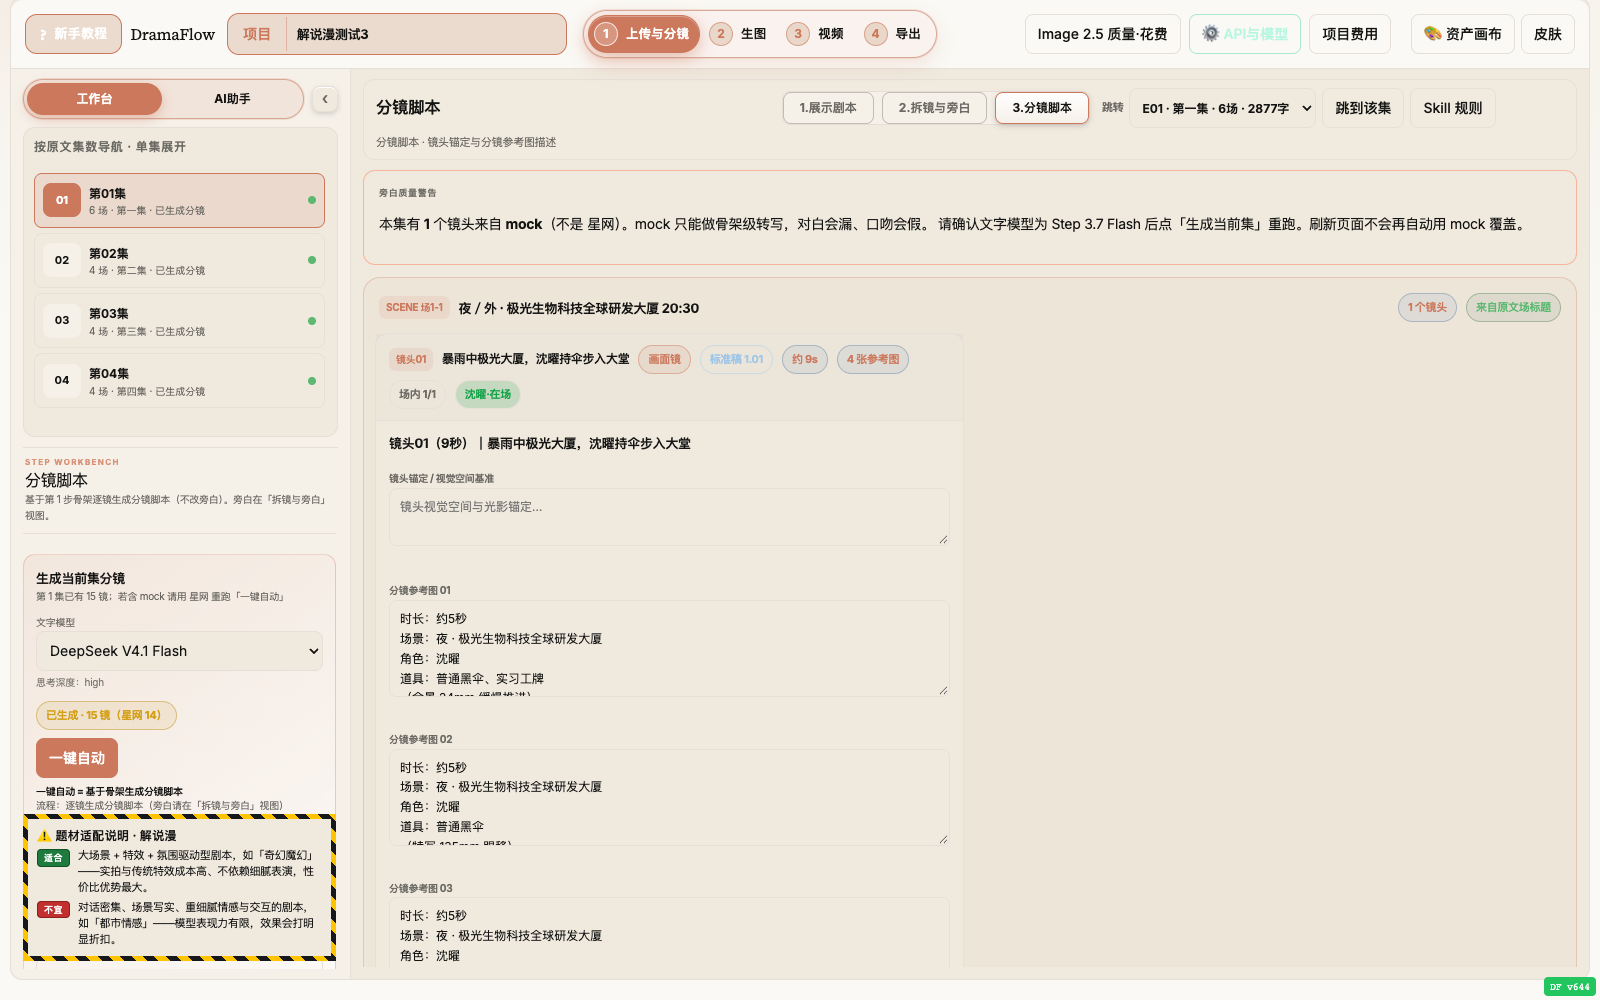Select the 3.分镜脚本 view

(x=1041, y=108)
